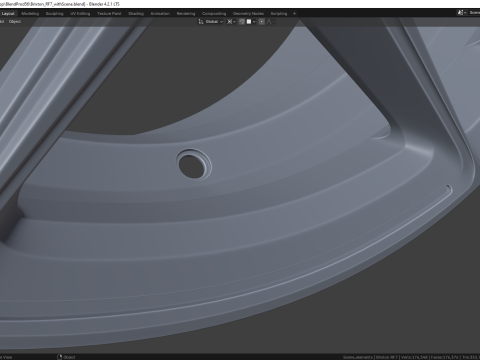480x360 pixels.
Task: Open the Object menu in viewport header
Action: 15,22
